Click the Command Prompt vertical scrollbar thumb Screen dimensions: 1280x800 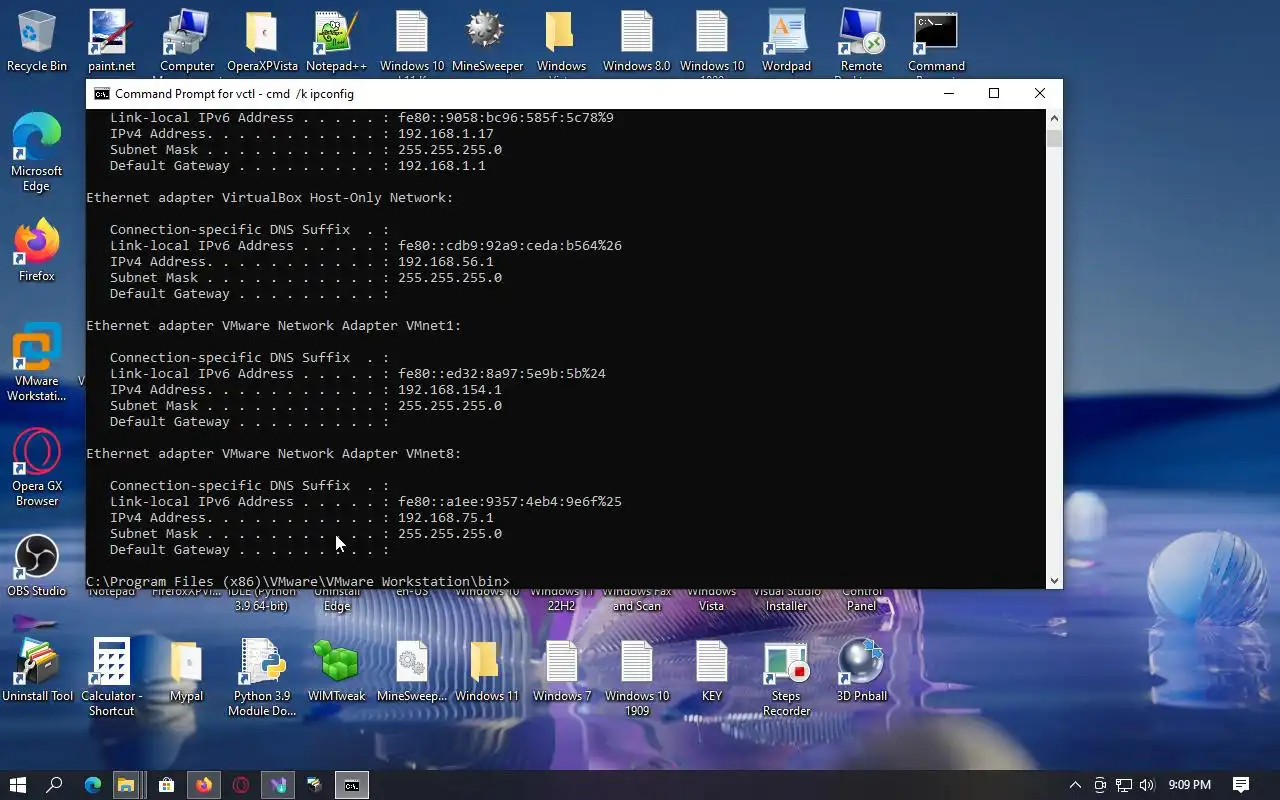point(1054,138)
